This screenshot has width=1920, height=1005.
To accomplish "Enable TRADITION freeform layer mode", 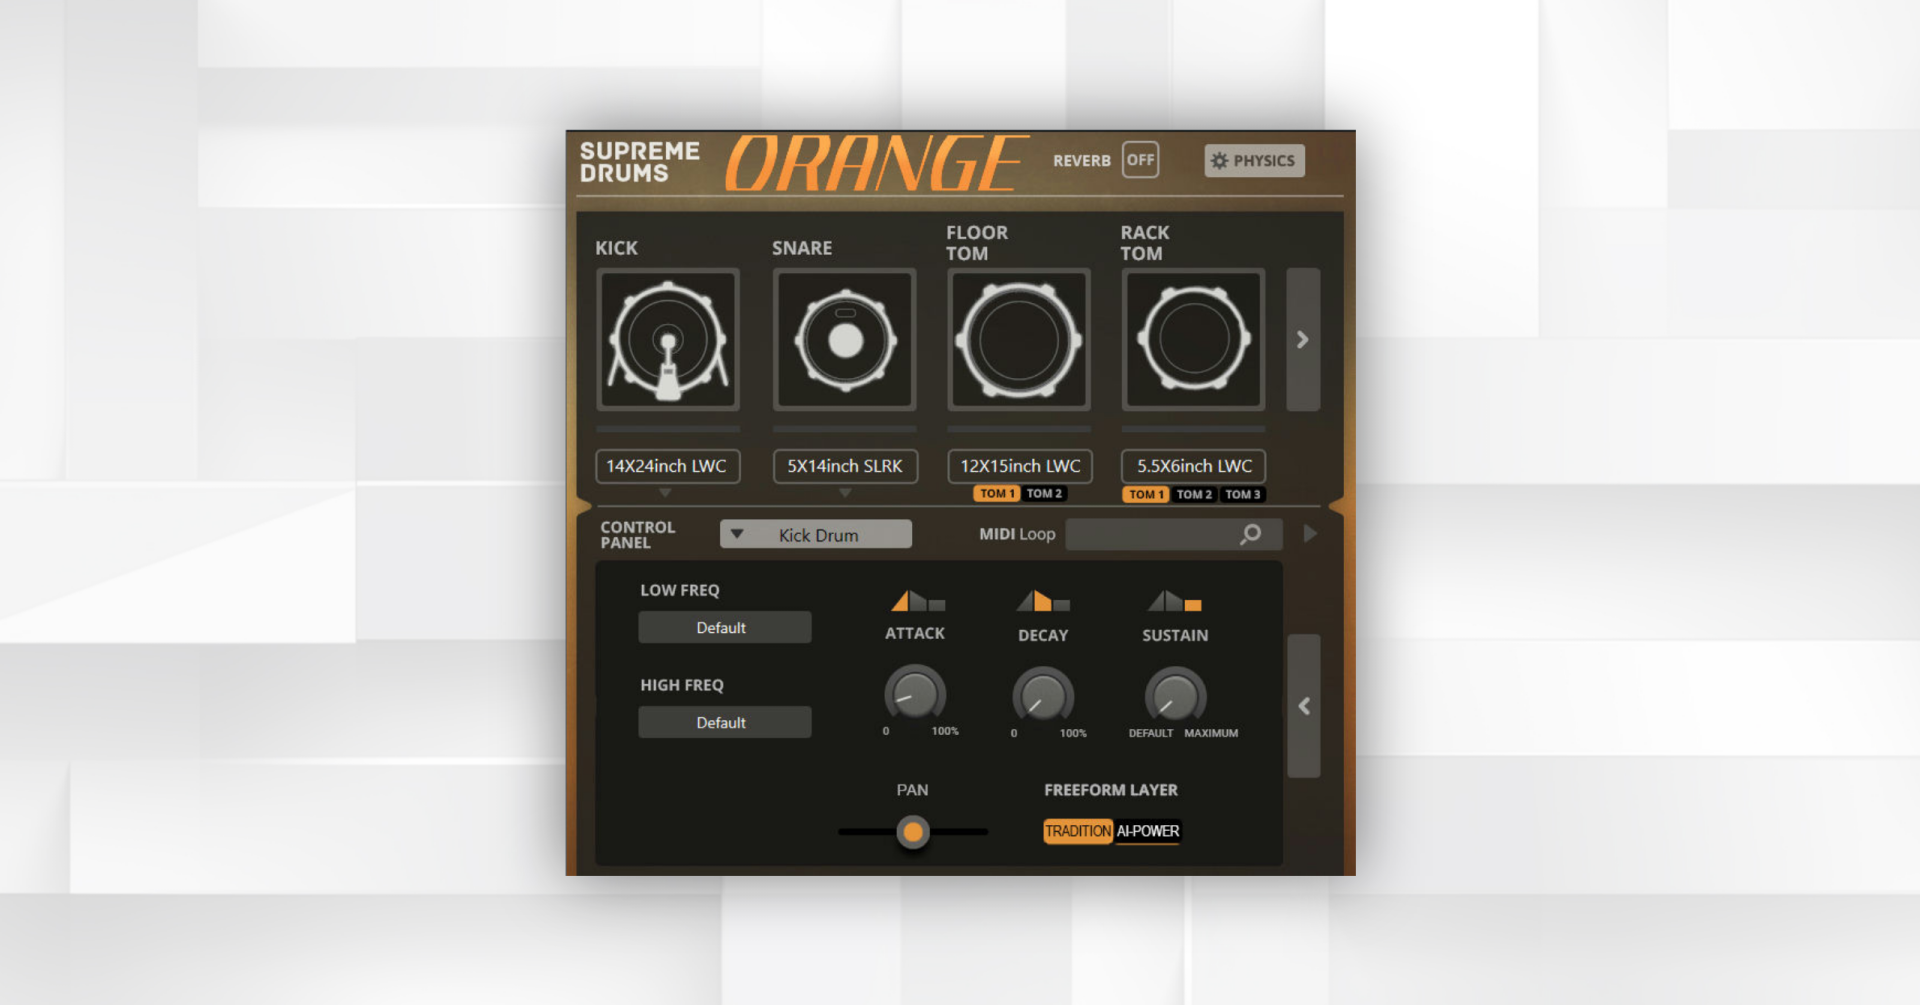I will (1078, 831).
